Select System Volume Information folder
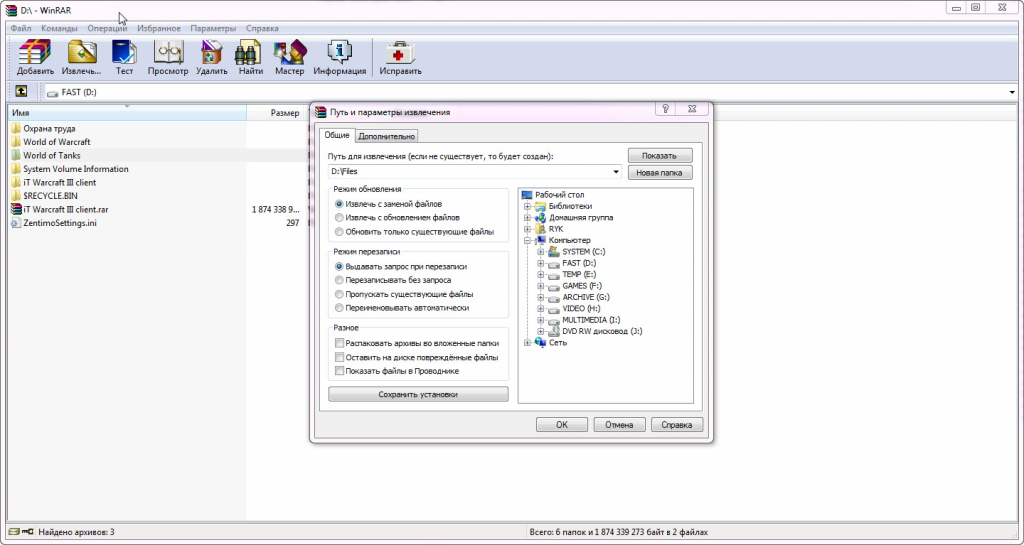Image resolution: width=1024 pixels, height=545 pixels. click(x=69, y=169)
